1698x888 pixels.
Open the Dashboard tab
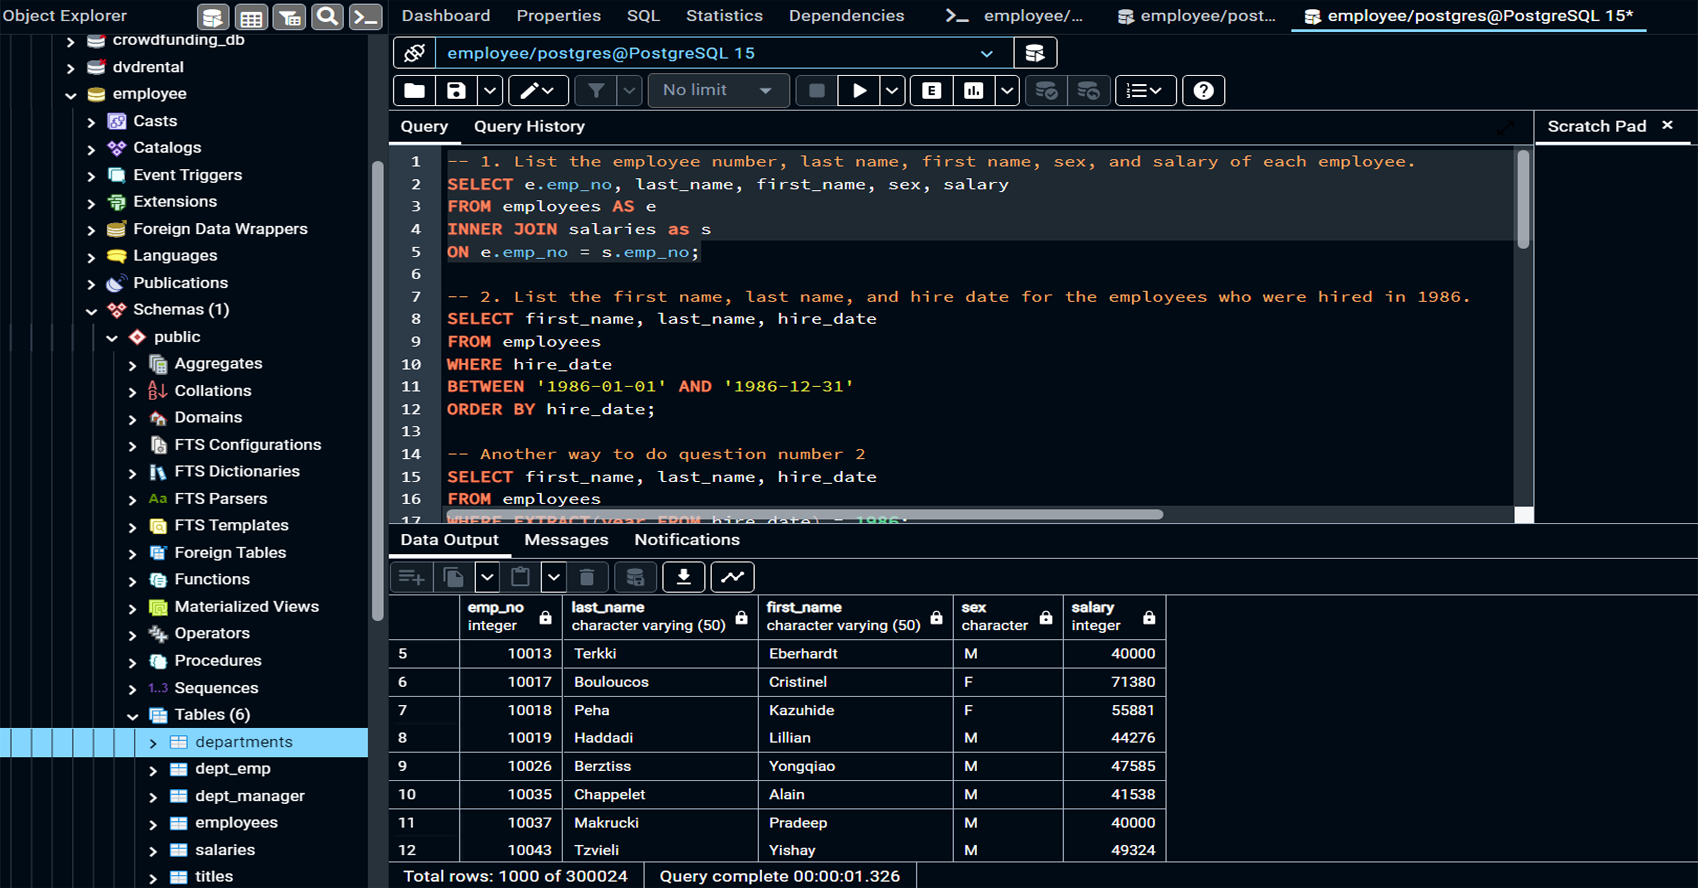click(446, 16)
